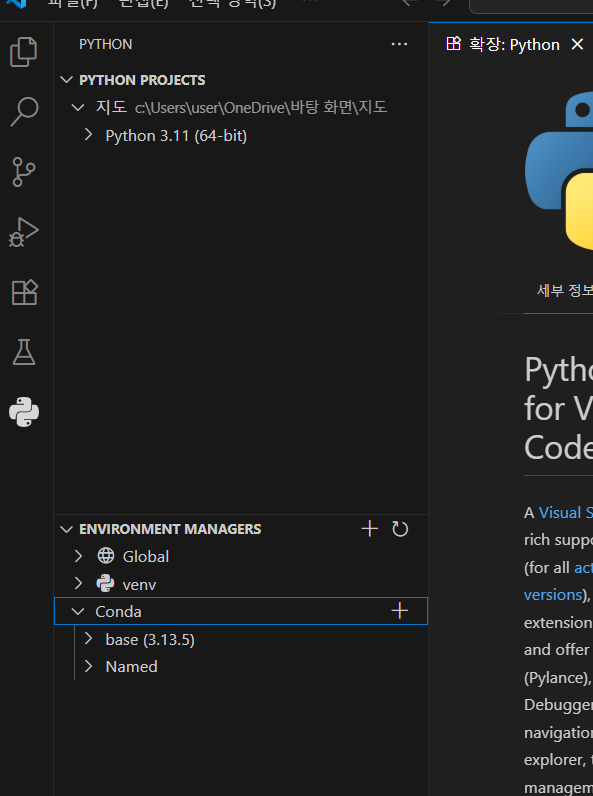Open the Python panel more actions menu
The image size is (593, 796).
tap(399, 44)
